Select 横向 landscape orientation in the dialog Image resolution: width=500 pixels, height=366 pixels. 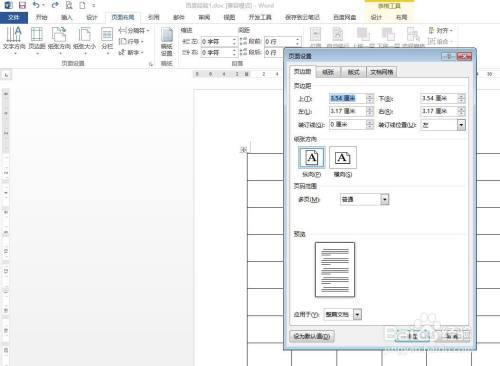[343, 158]
